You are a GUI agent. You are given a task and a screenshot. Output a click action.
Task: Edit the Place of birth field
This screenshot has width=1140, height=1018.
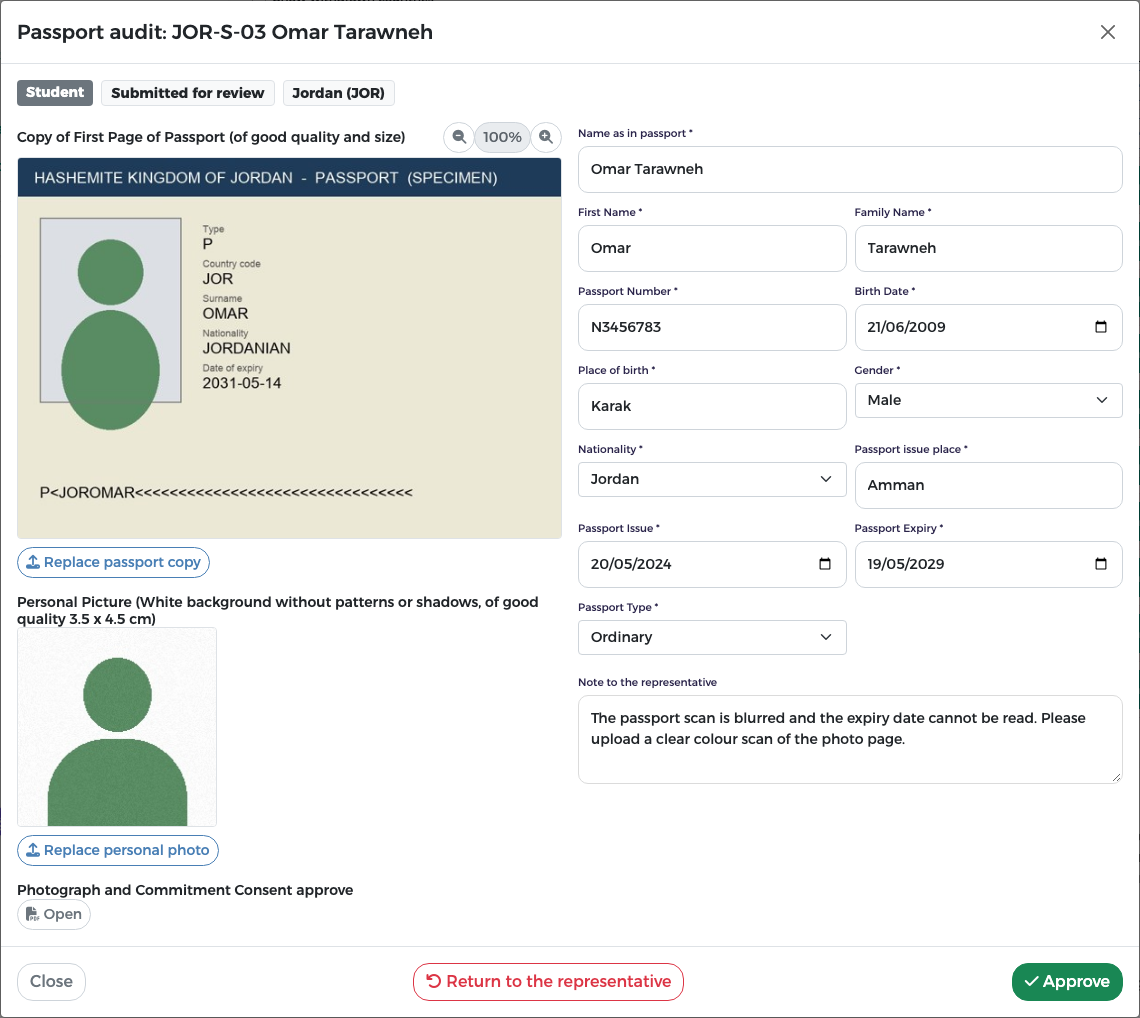712,406
